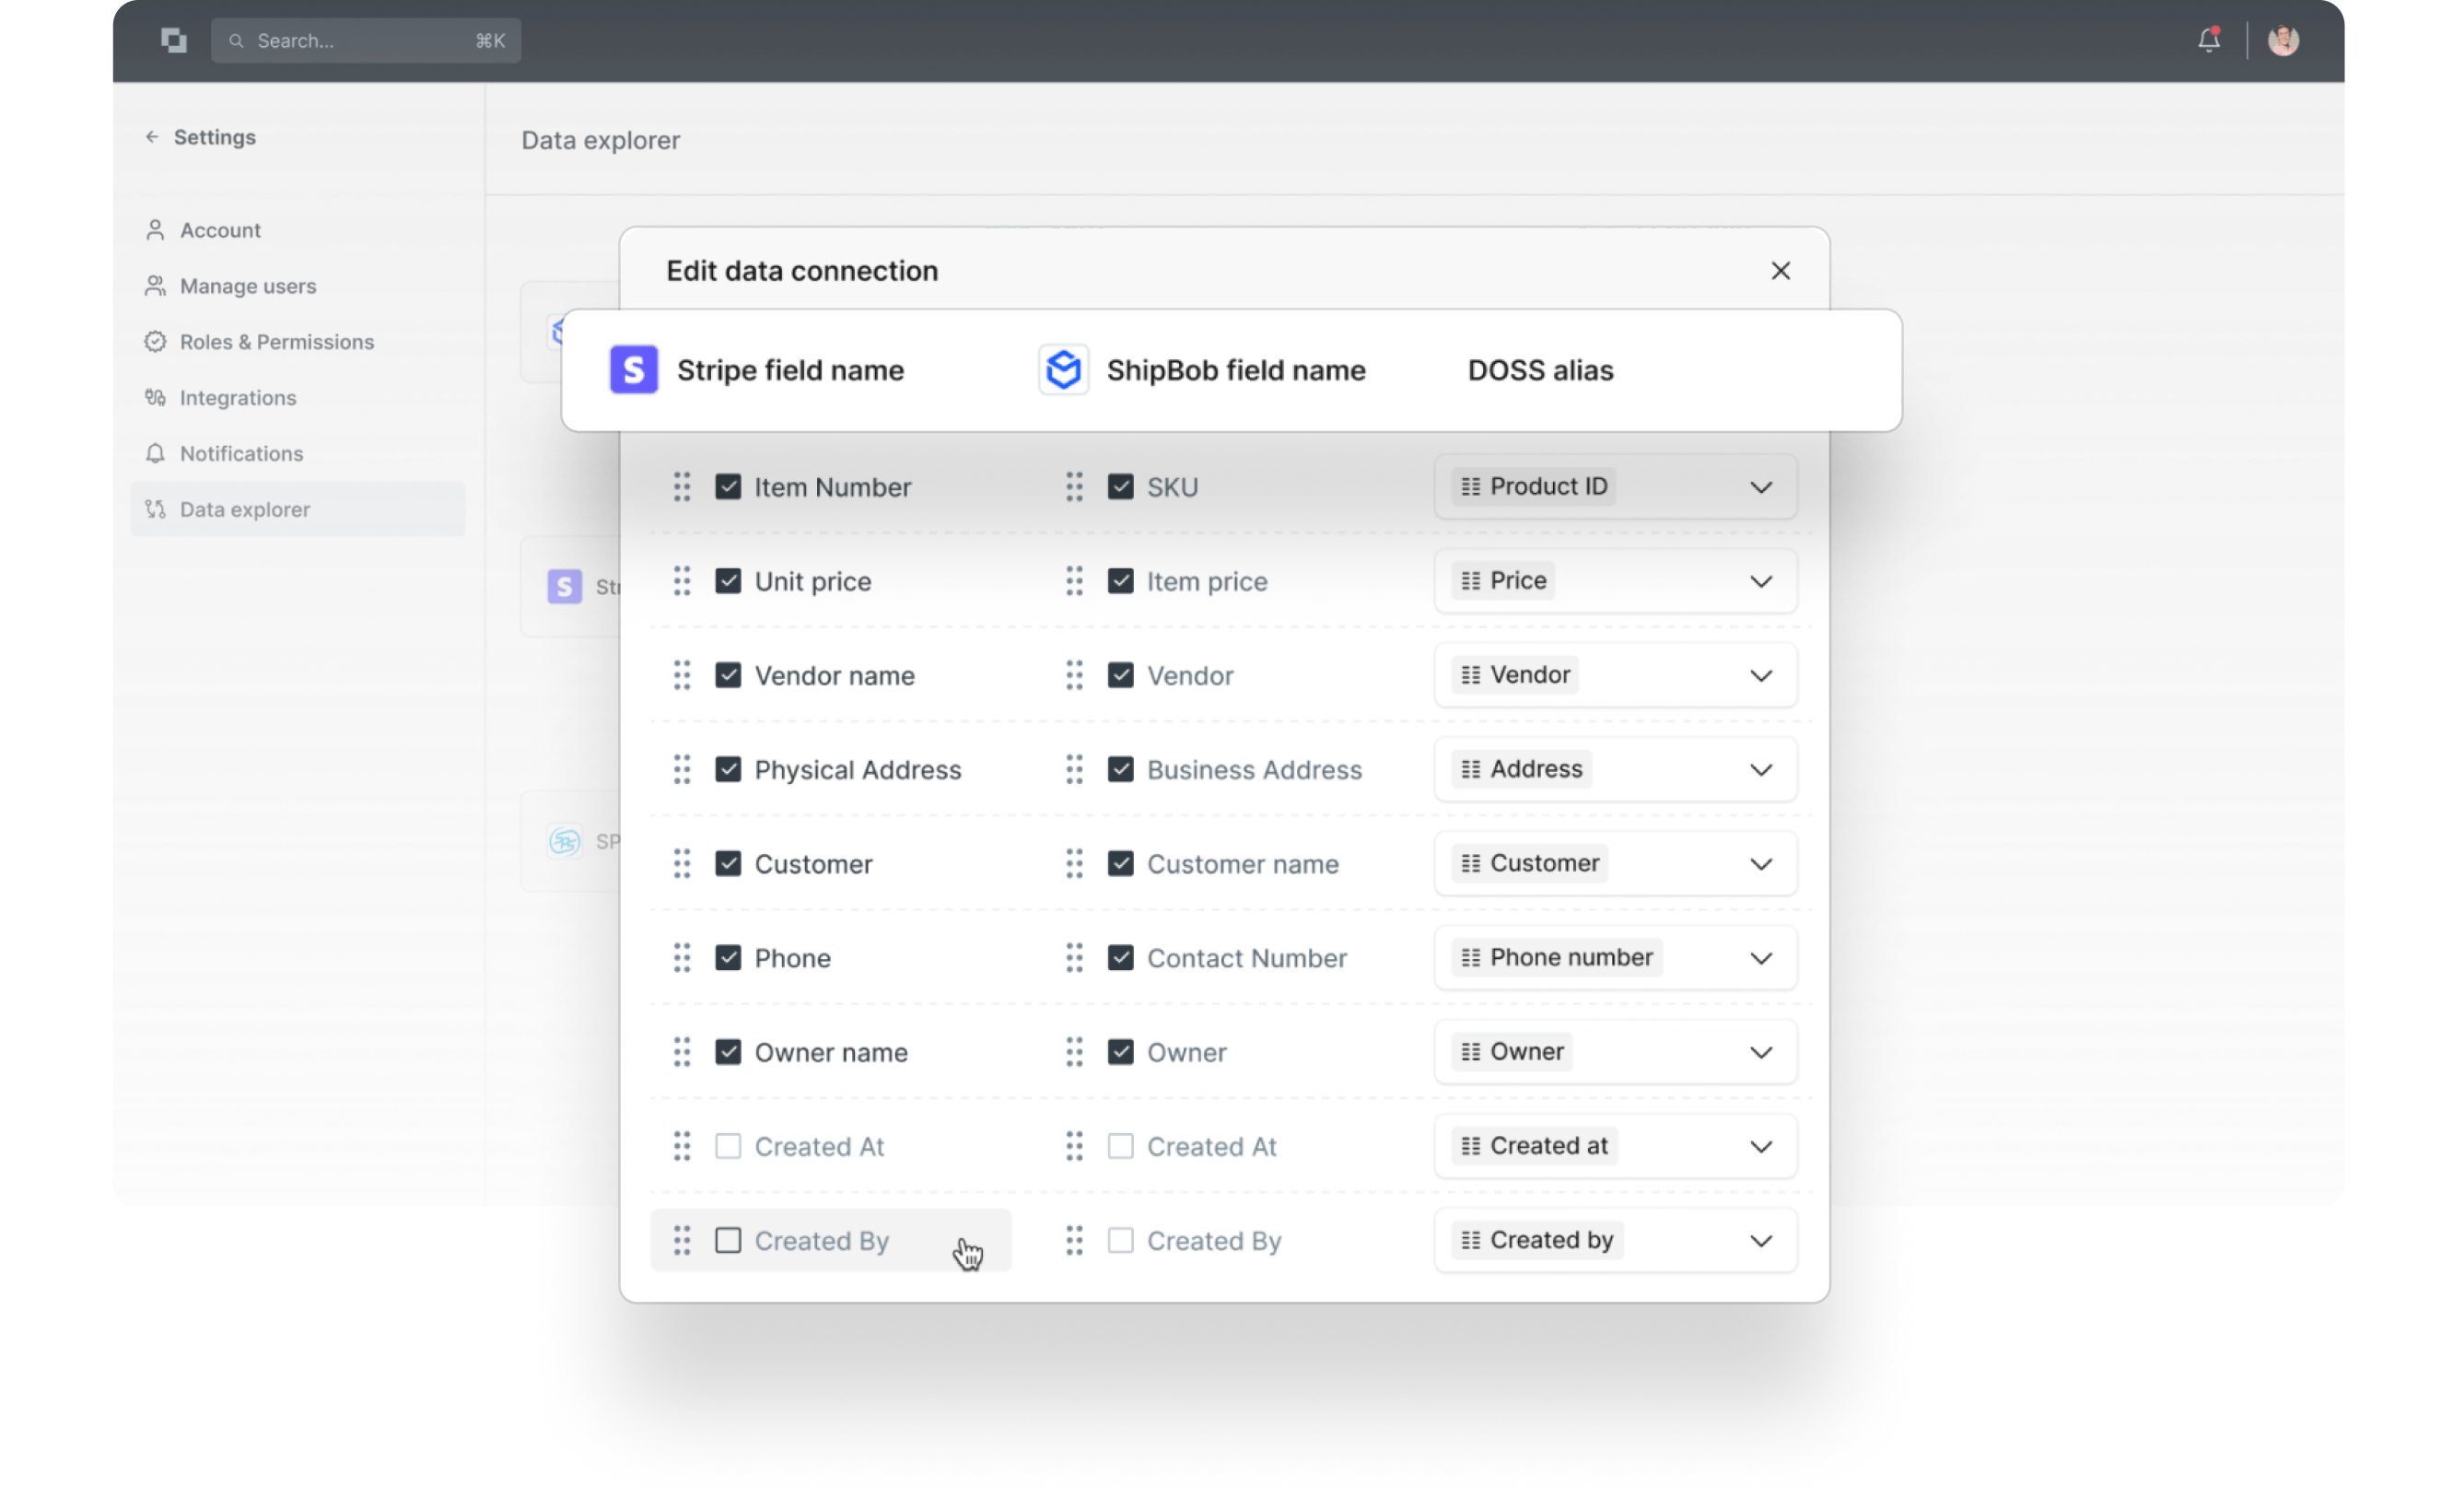2464x1509 pixels.
Task: Click the drag handle beside Contact Number
Action: coord(1074,958)
